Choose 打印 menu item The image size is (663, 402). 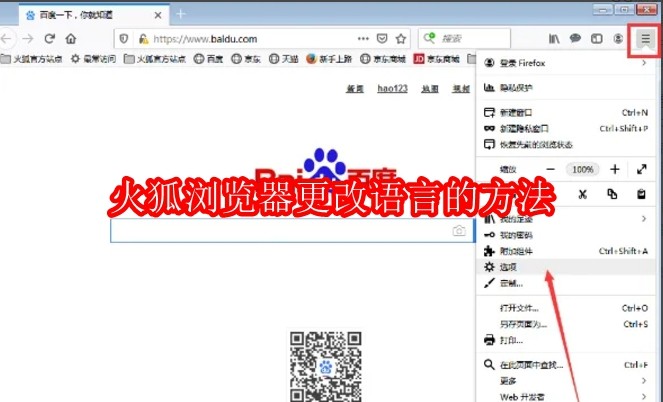566,340
